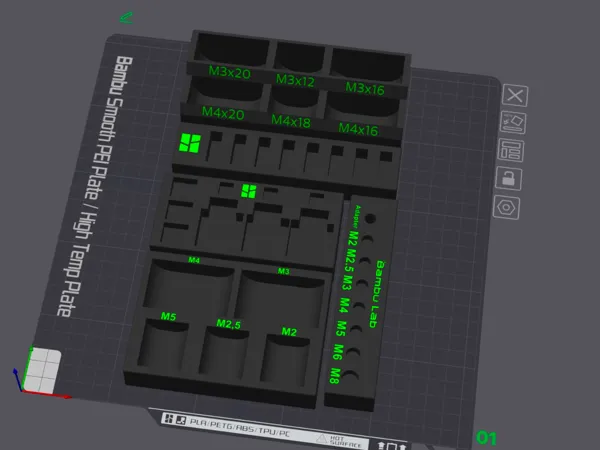This screenshot has height=450, width=600.
Task: Click the M8 label on the adapter strip
Action: [x=334, y=376]
